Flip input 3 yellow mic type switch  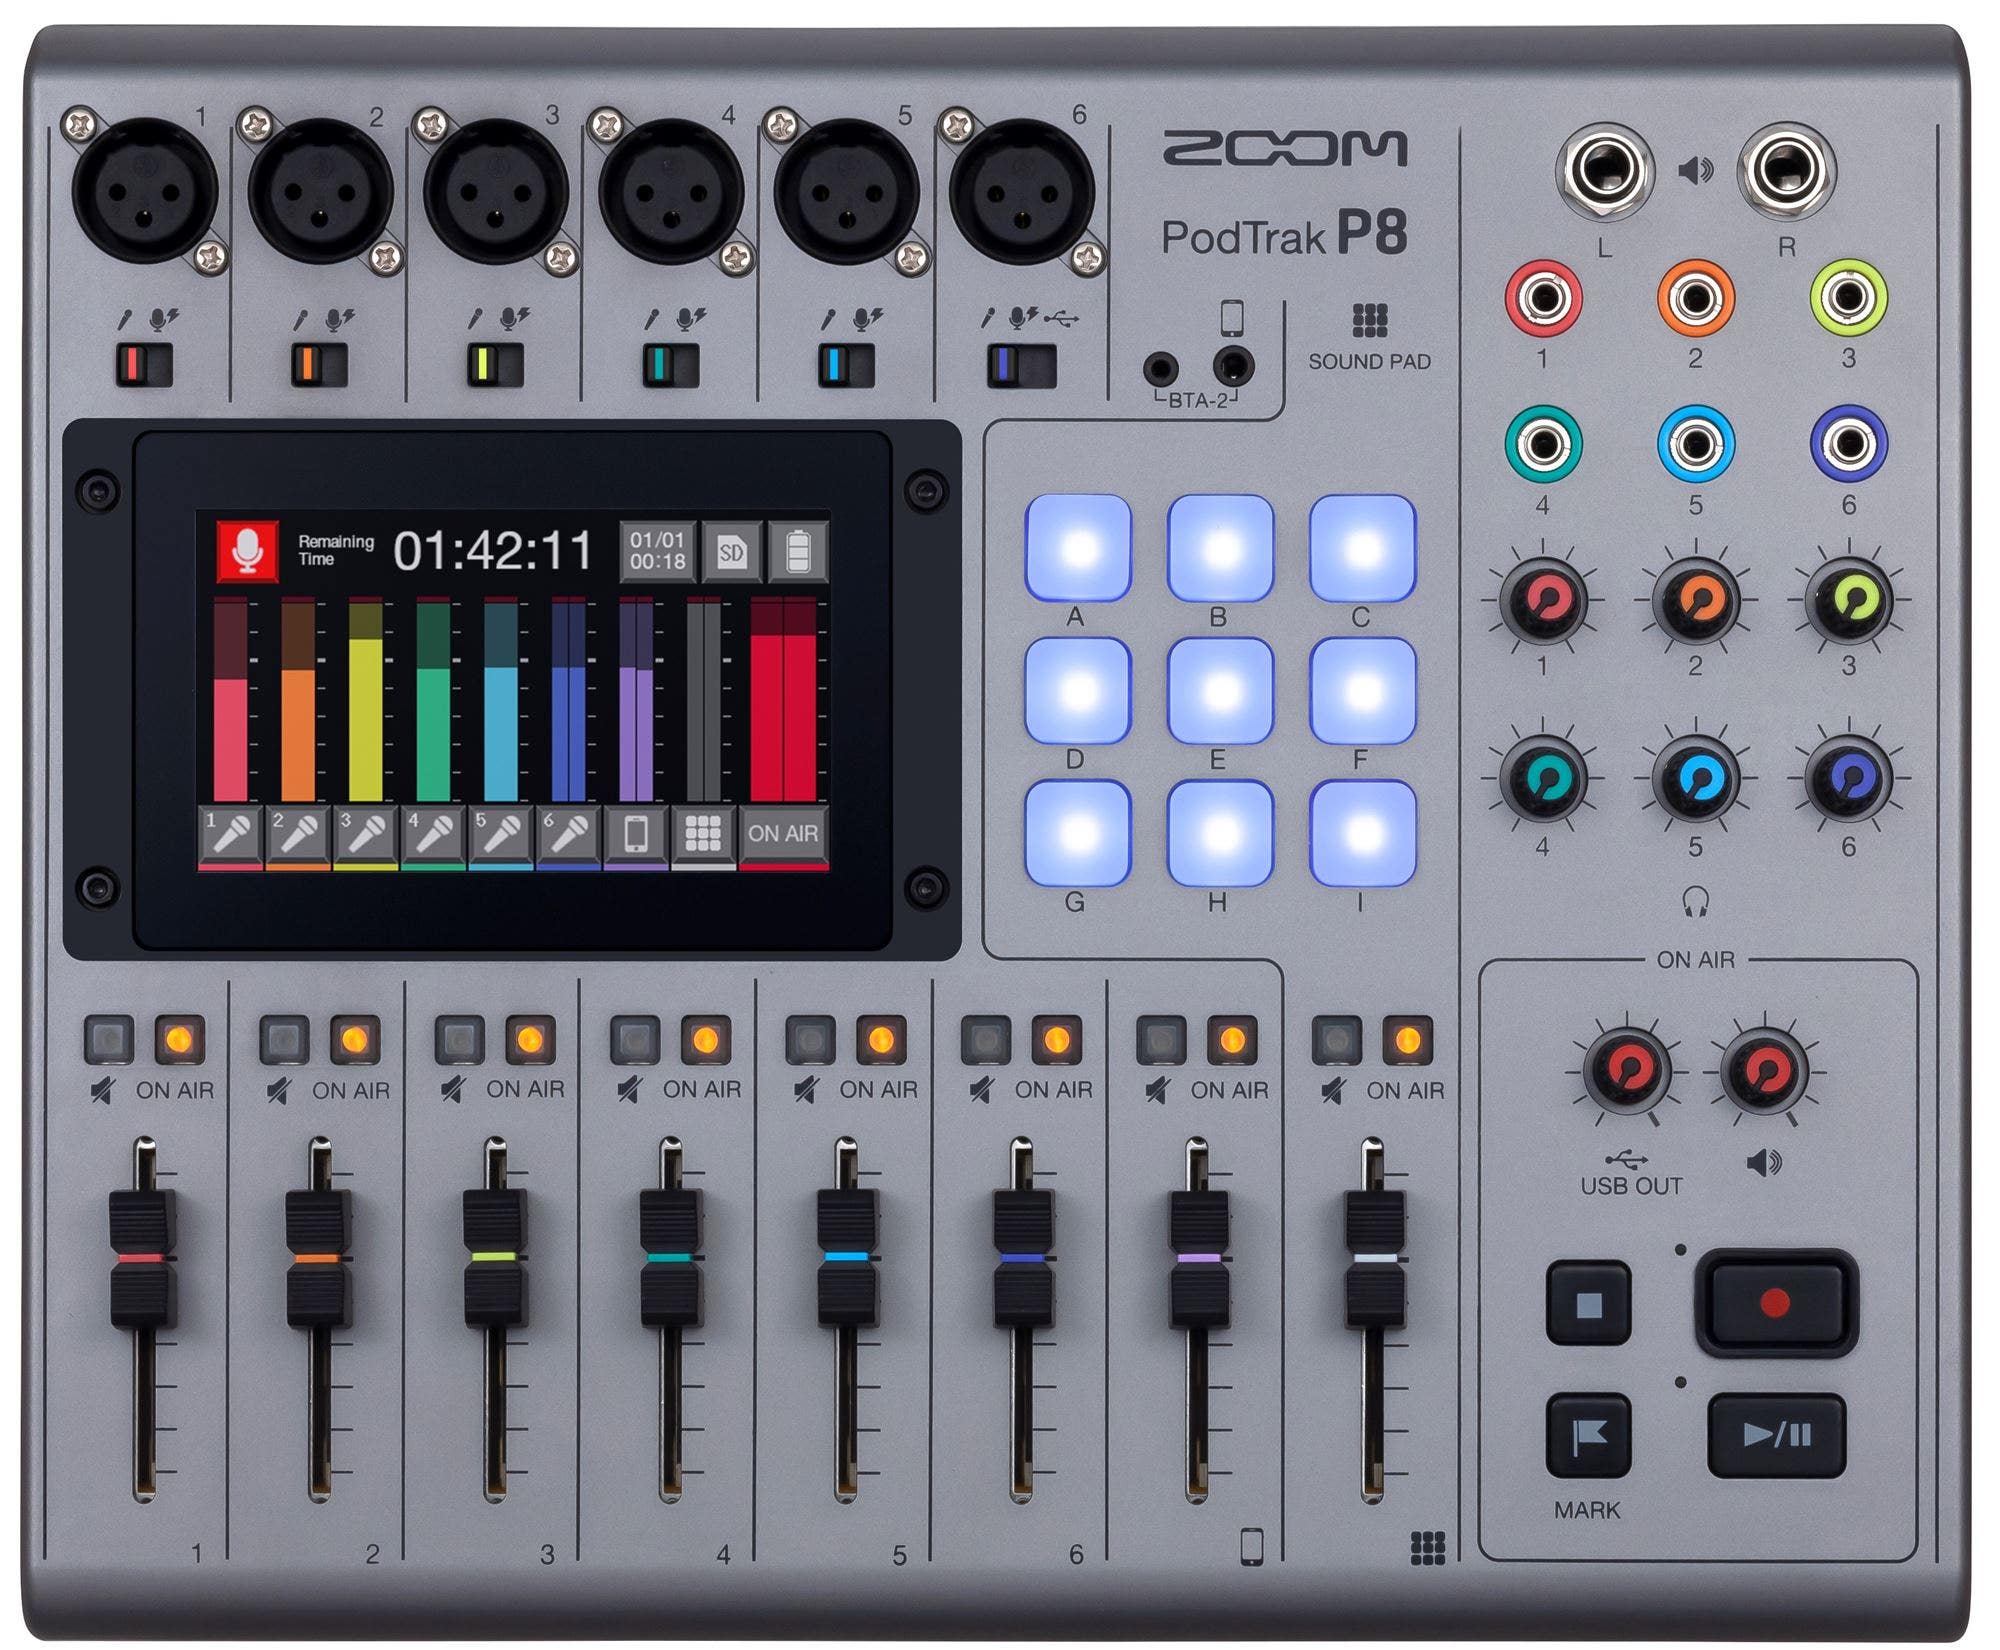(495, 366)
